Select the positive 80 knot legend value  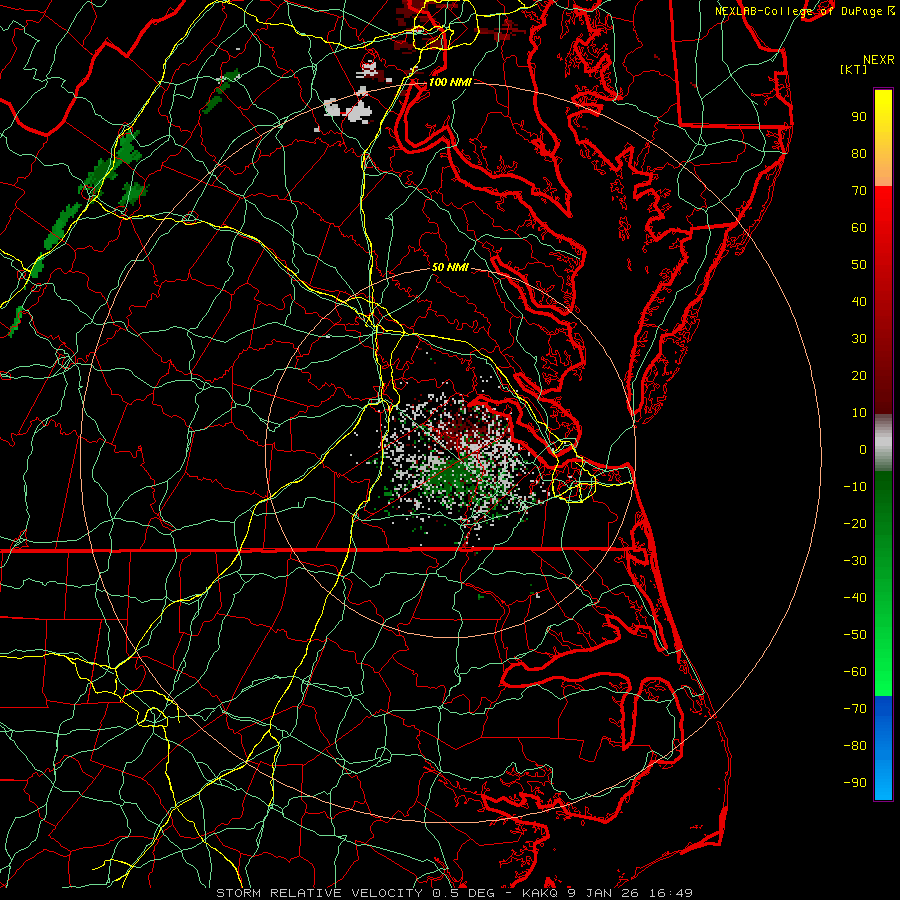coord(859,153)
